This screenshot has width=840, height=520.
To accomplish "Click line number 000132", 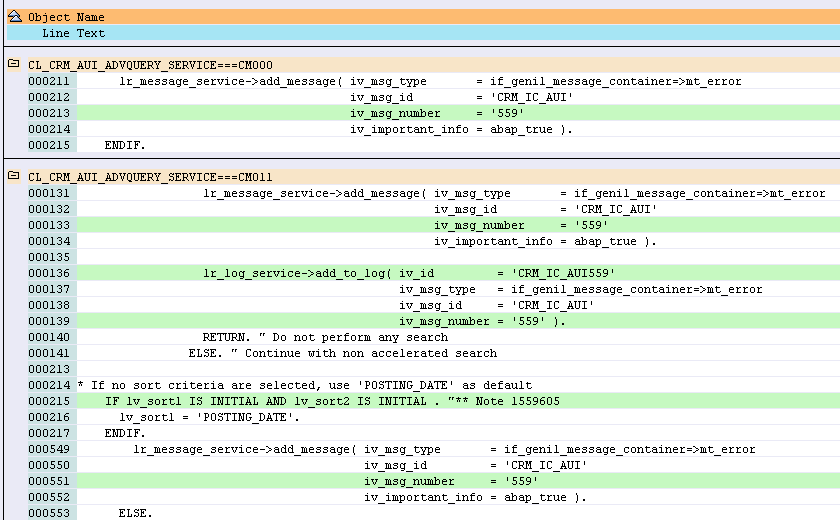I will [49, 209].
